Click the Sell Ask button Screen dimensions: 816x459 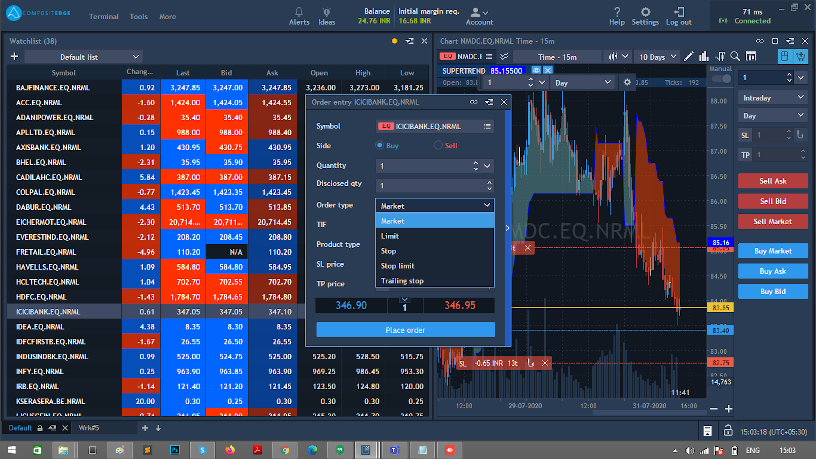coord(773,181)
